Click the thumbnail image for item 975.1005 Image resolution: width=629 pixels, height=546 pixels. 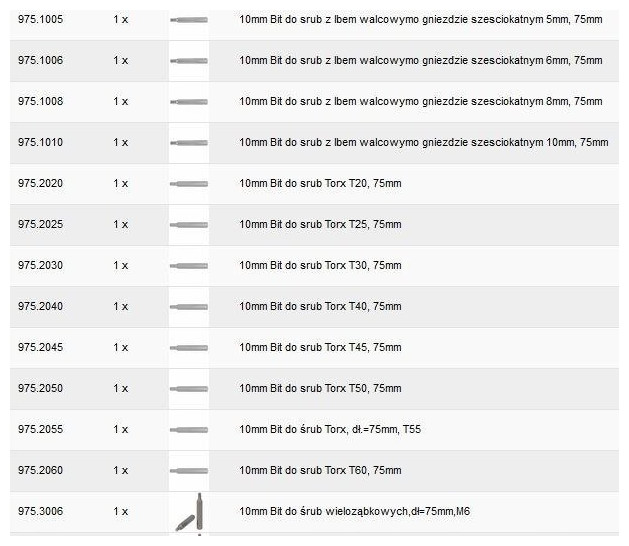(x=189, y=20)
